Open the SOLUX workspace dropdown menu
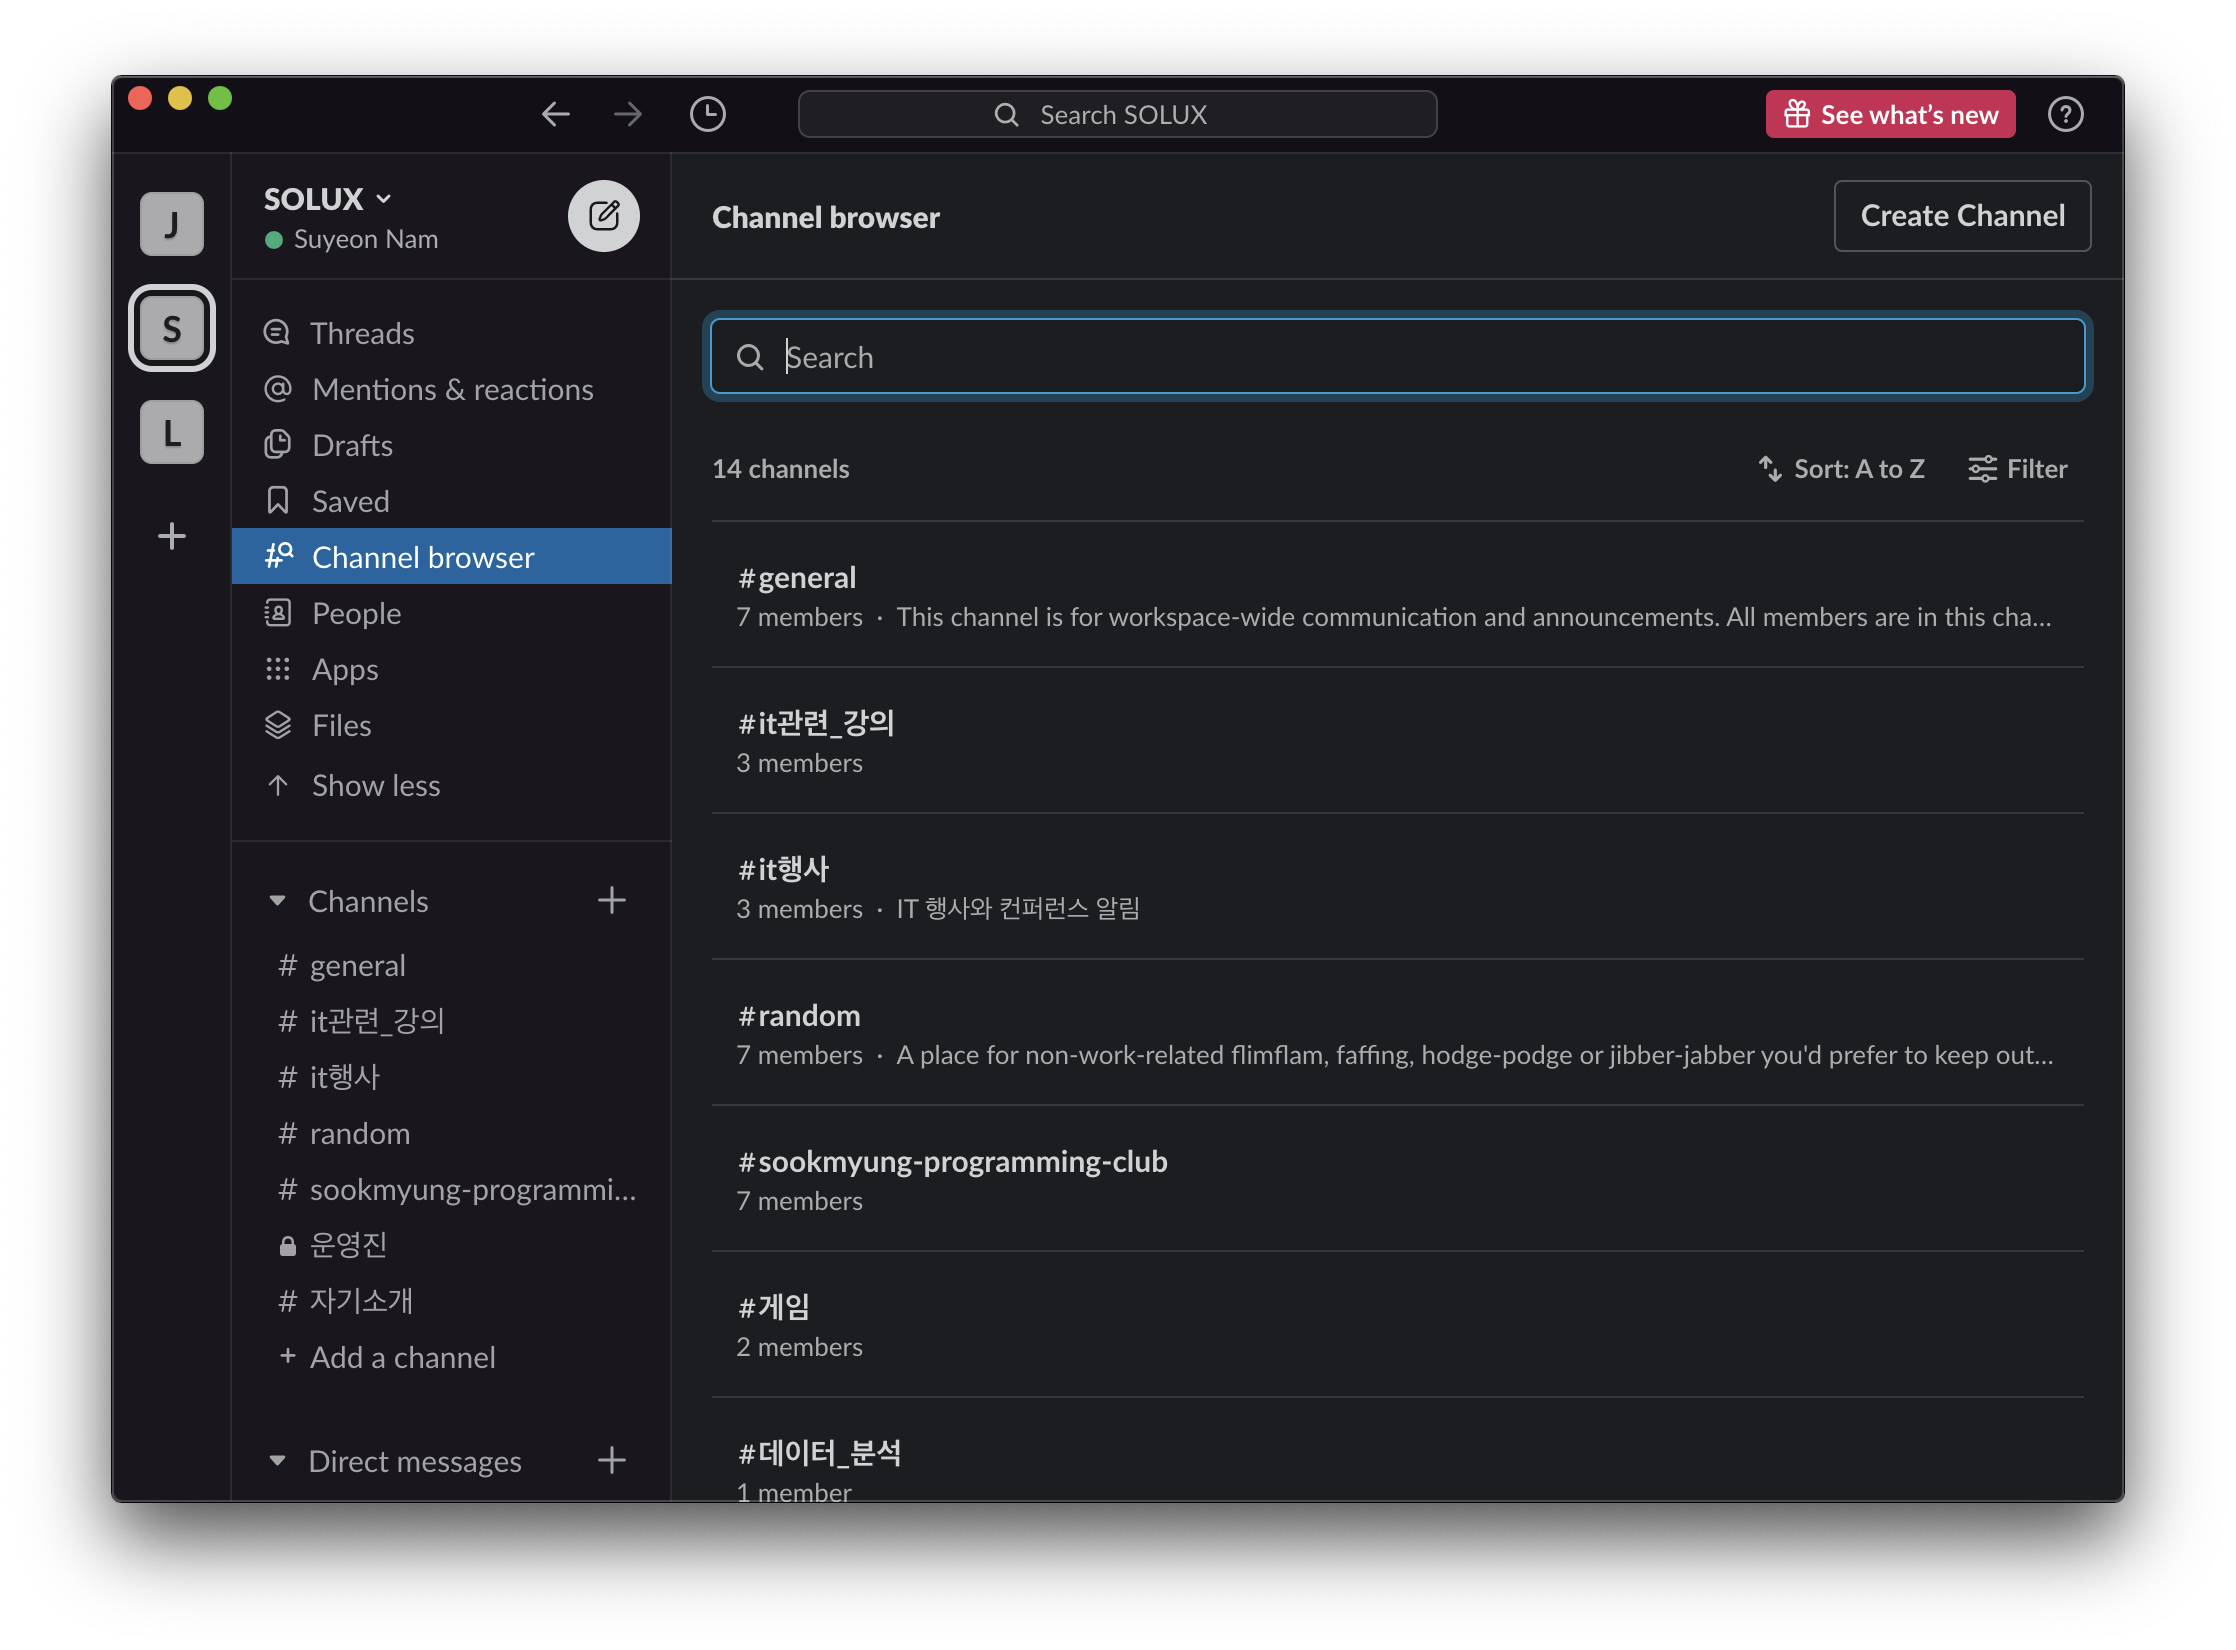The width and height of the screenshot is (2236, 1650). pyautogui.click(x=328, y=199)
